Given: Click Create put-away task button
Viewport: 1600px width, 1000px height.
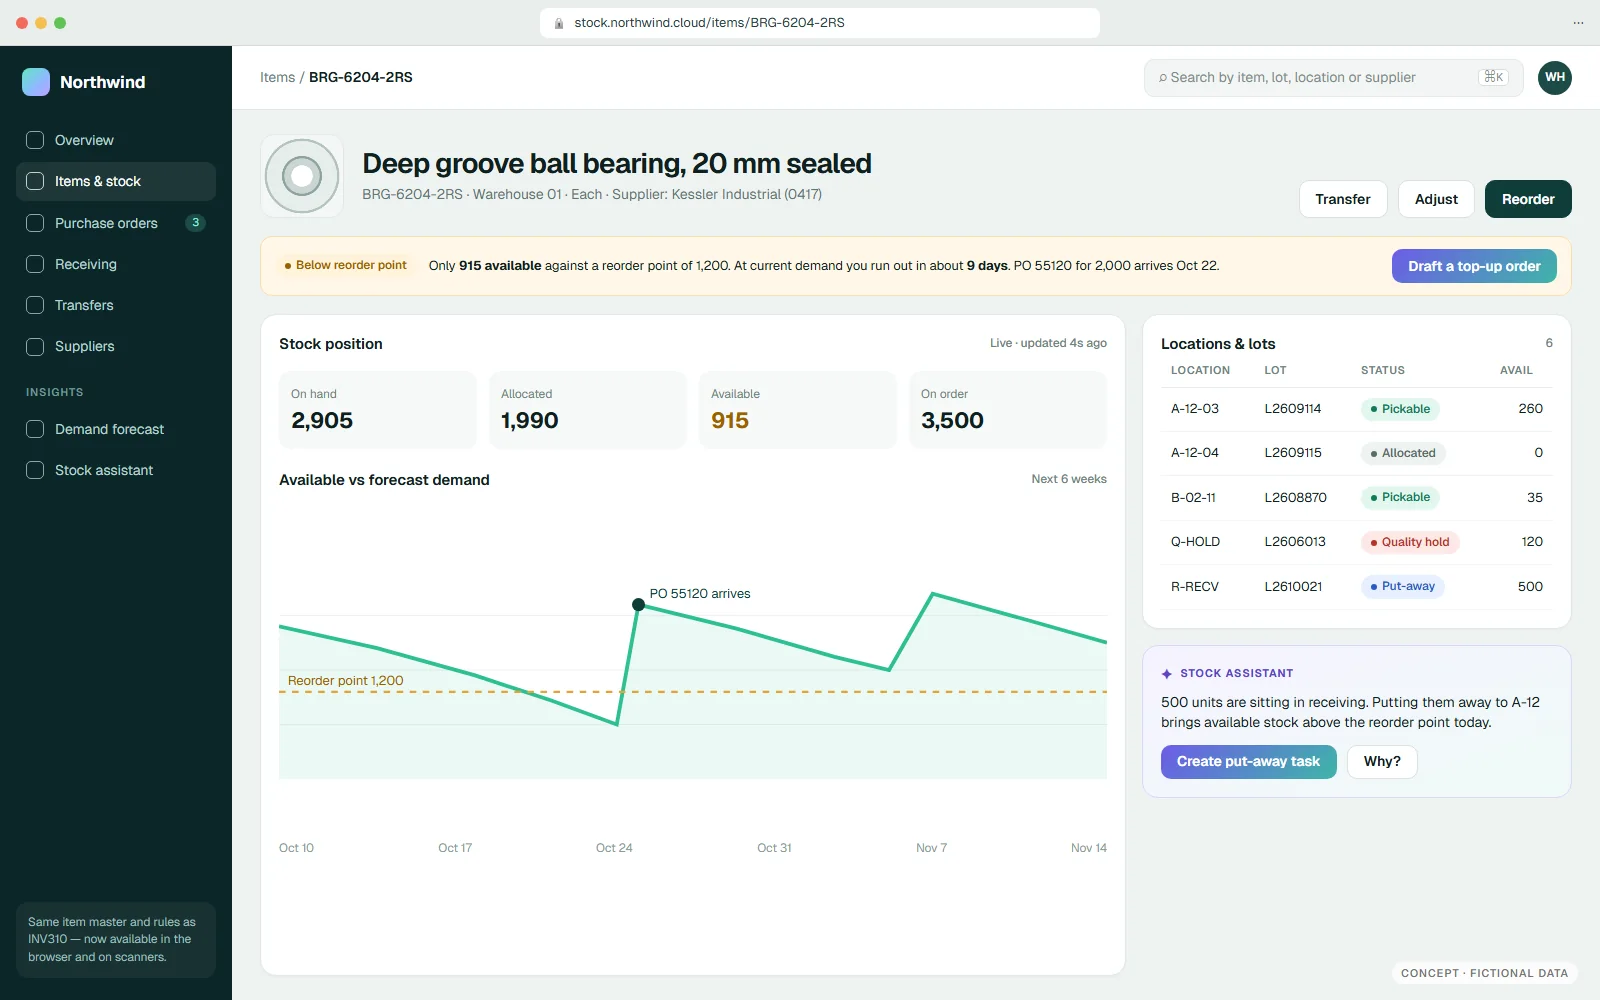Looking at the screenshot, I should pyautogui.click(x=1248, y=762).
